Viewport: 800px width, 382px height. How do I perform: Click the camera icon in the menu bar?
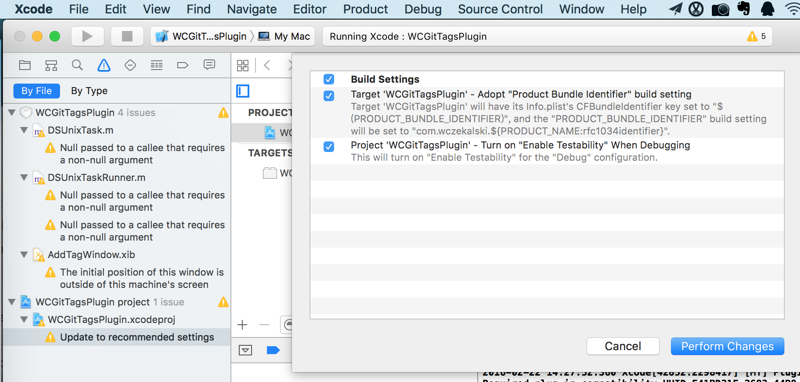pos(720,9)
